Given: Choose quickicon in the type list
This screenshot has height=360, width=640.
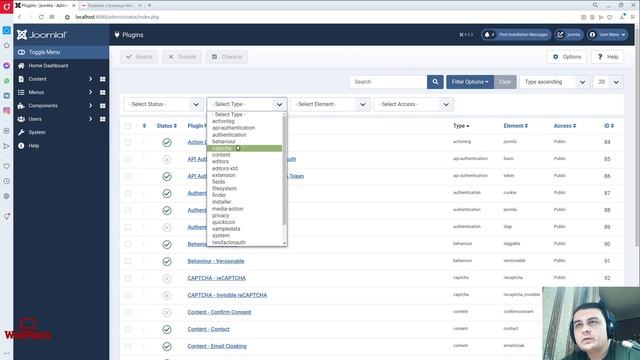Looking at the screenshot, I should [244, 222].
